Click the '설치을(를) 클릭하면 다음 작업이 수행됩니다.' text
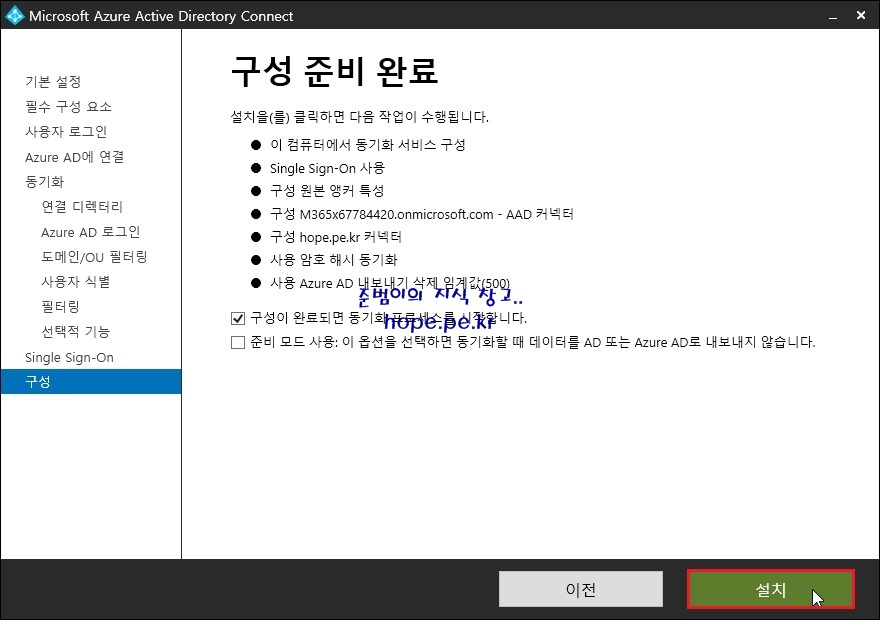Viewport: 880px width, 620px height. [x=360, y=117]
